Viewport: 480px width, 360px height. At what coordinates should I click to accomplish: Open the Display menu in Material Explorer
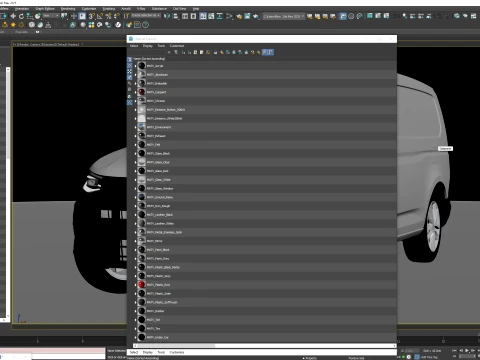148,46
